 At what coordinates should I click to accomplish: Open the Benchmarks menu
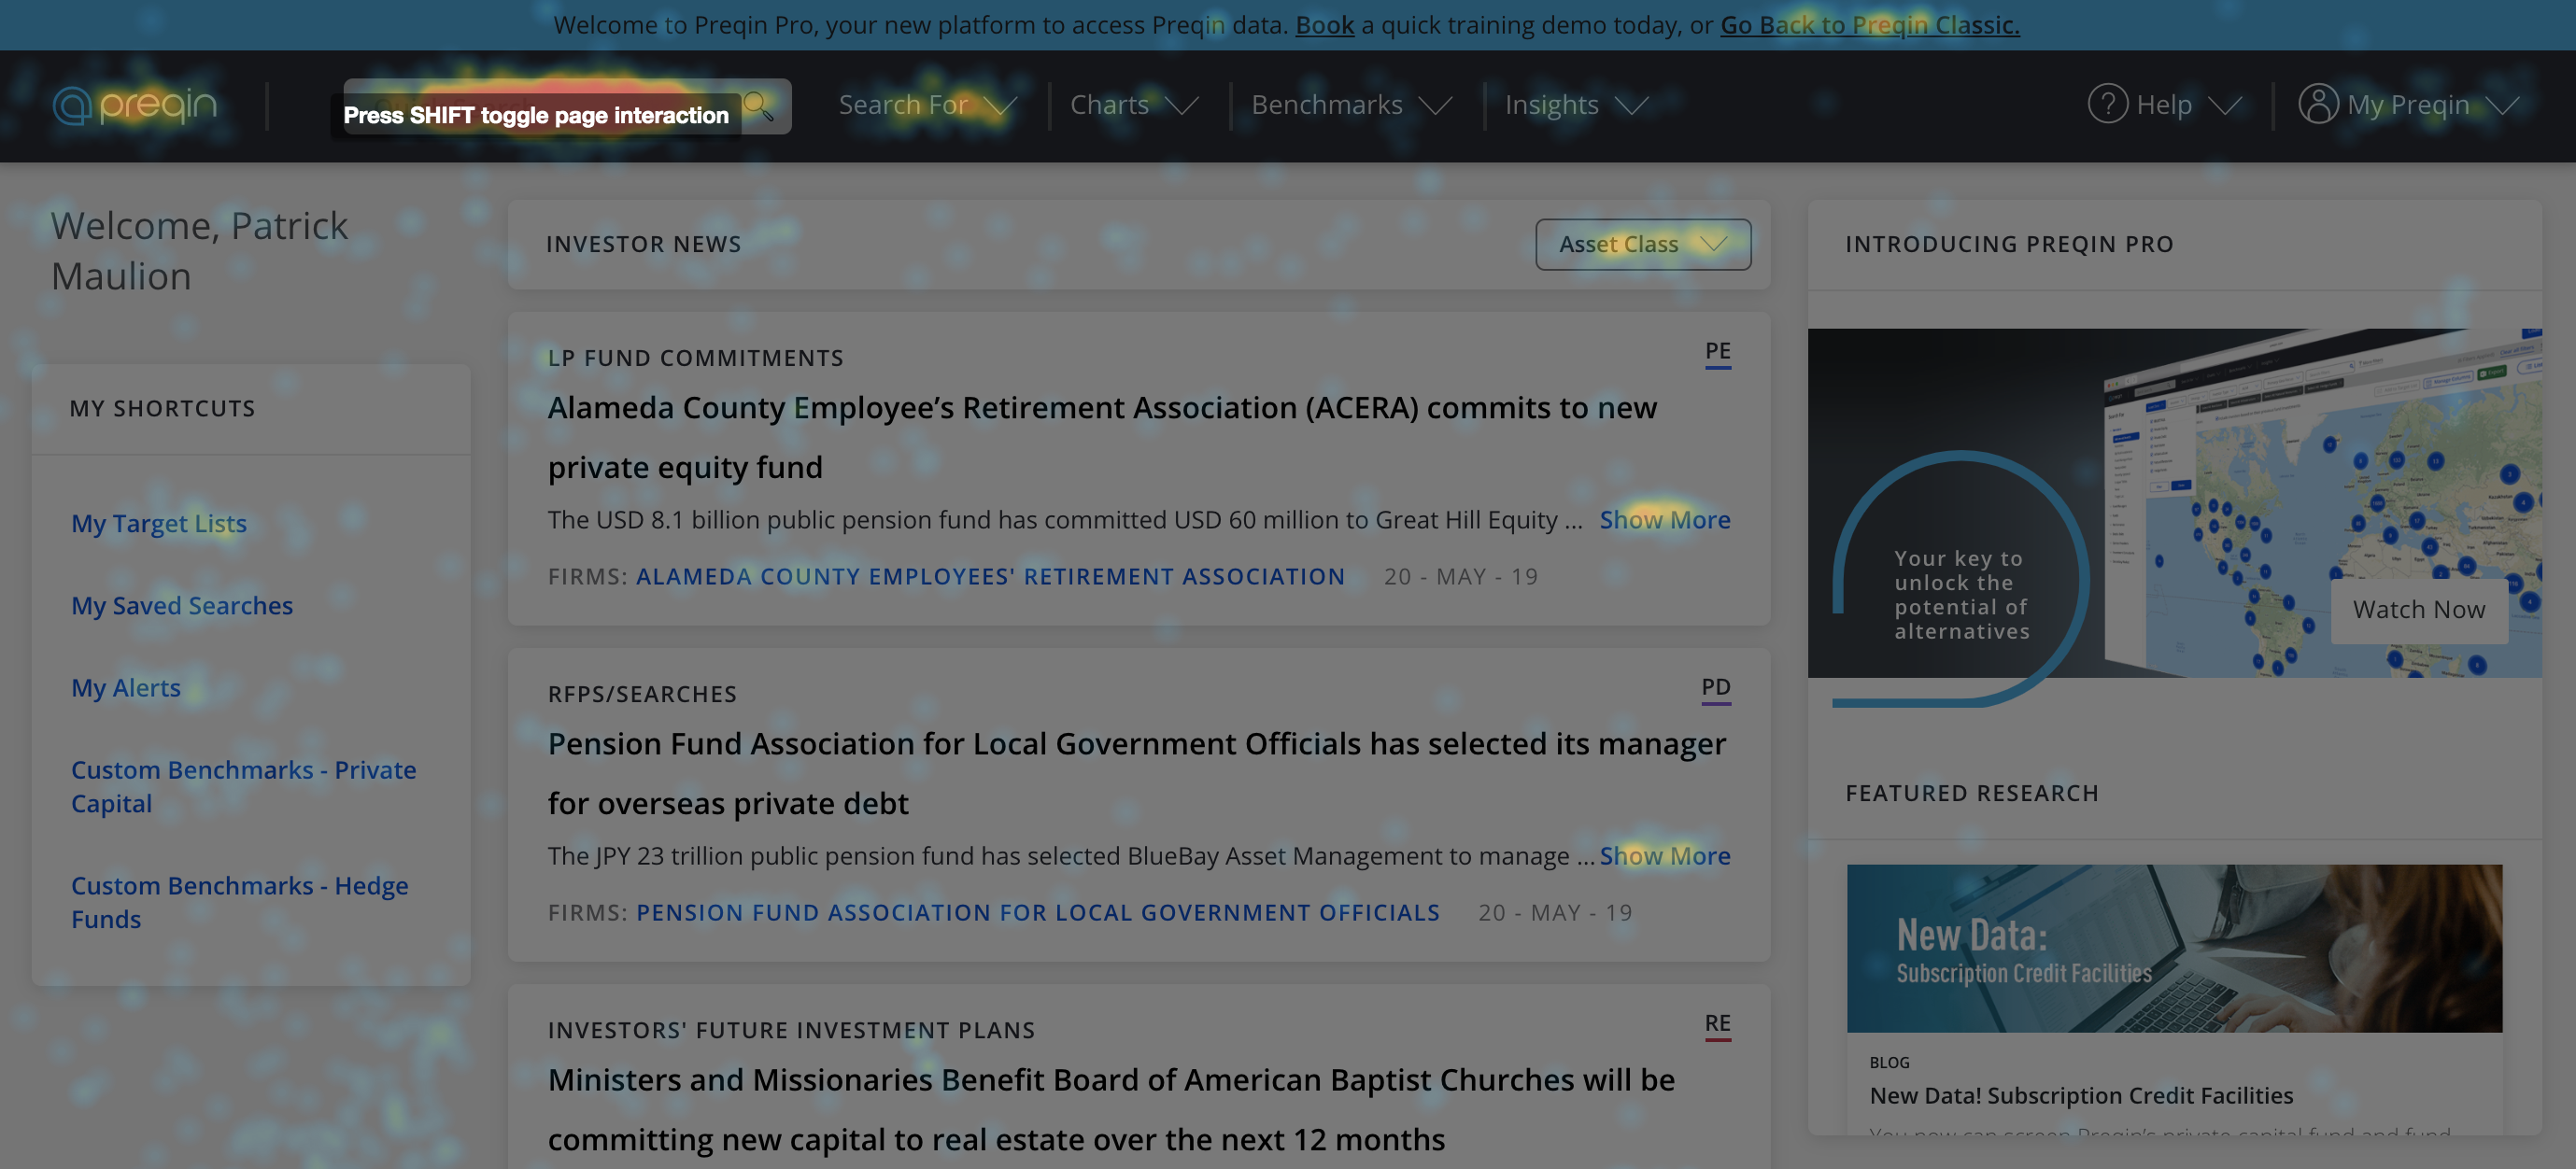click(1352, 105)
